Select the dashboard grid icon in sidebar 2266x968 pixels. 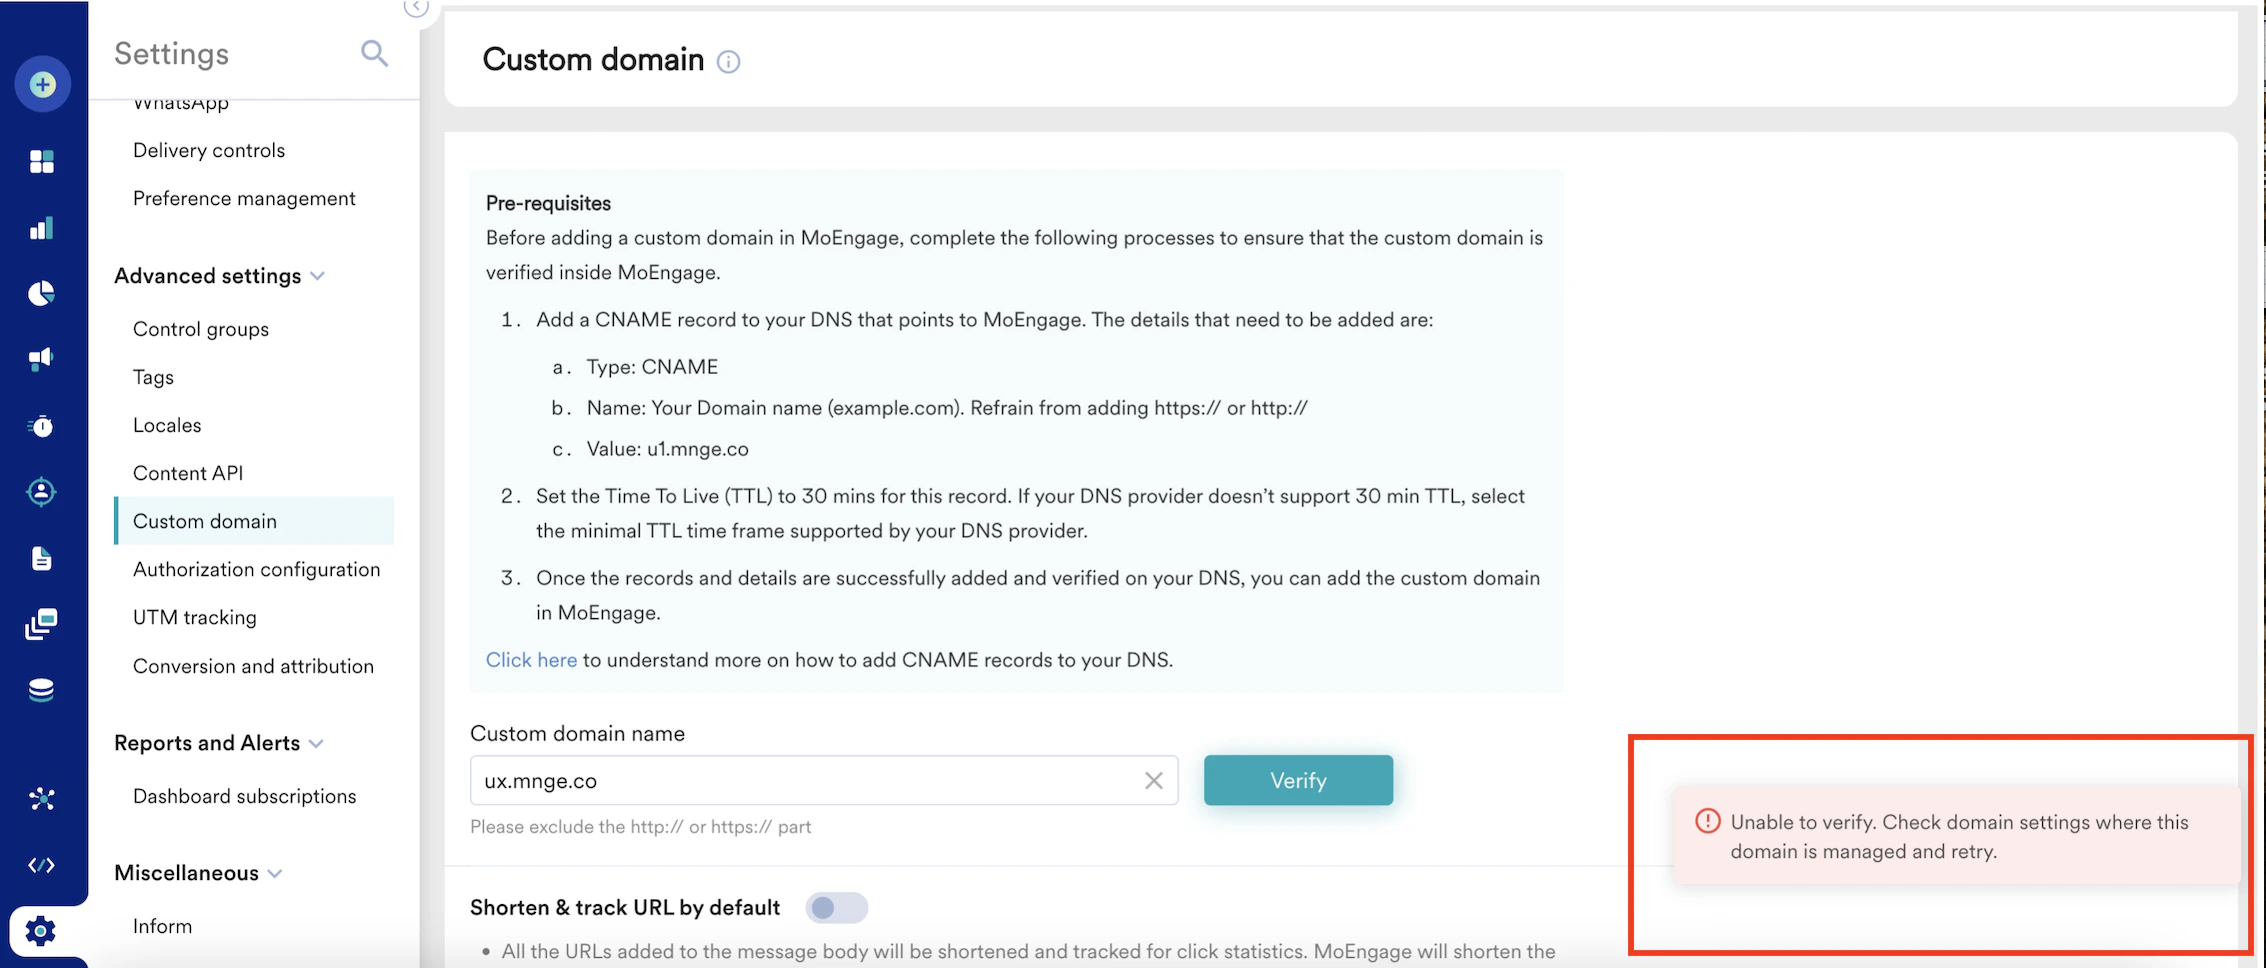(43, 161)
